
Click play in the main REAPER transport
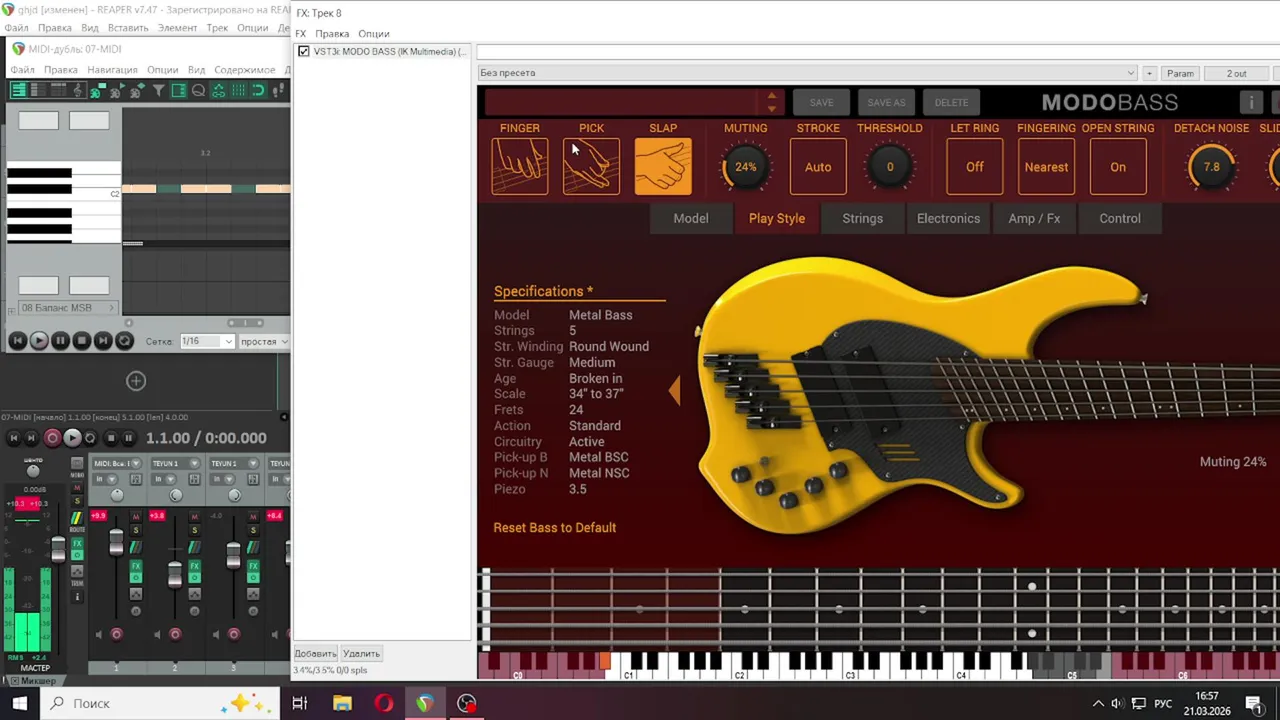(x=72, y=438)
